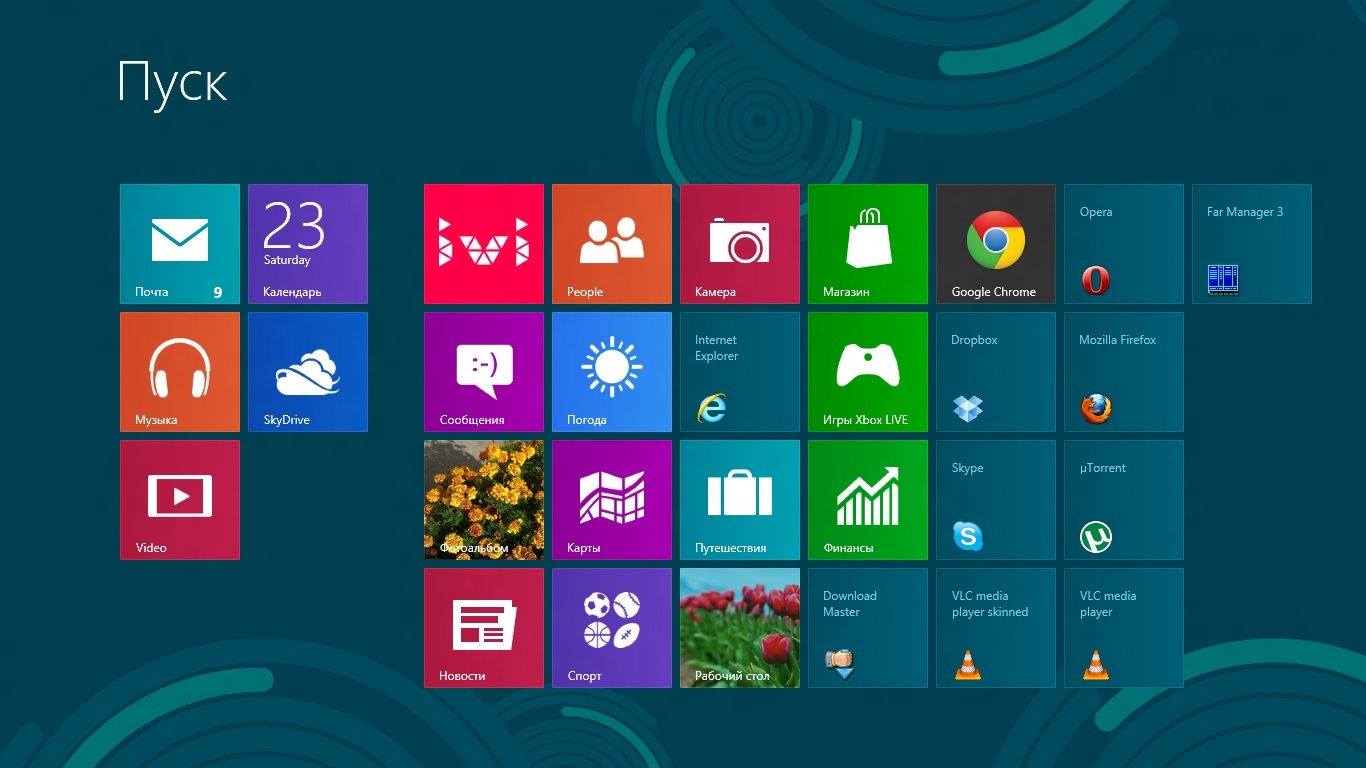Open the VLC media player tile
This screenshot has width=1366, height=768.
point(1123,627)
